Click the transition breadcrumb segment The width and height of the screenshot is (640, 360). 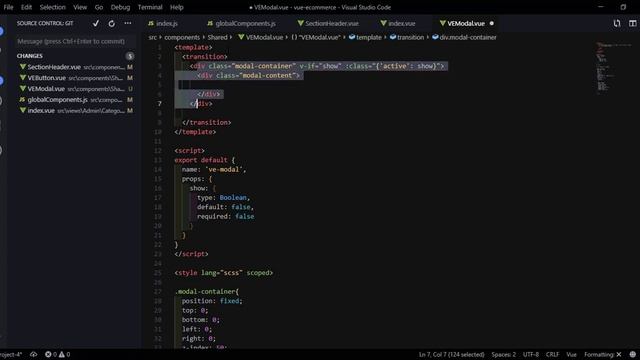(407, 37)
